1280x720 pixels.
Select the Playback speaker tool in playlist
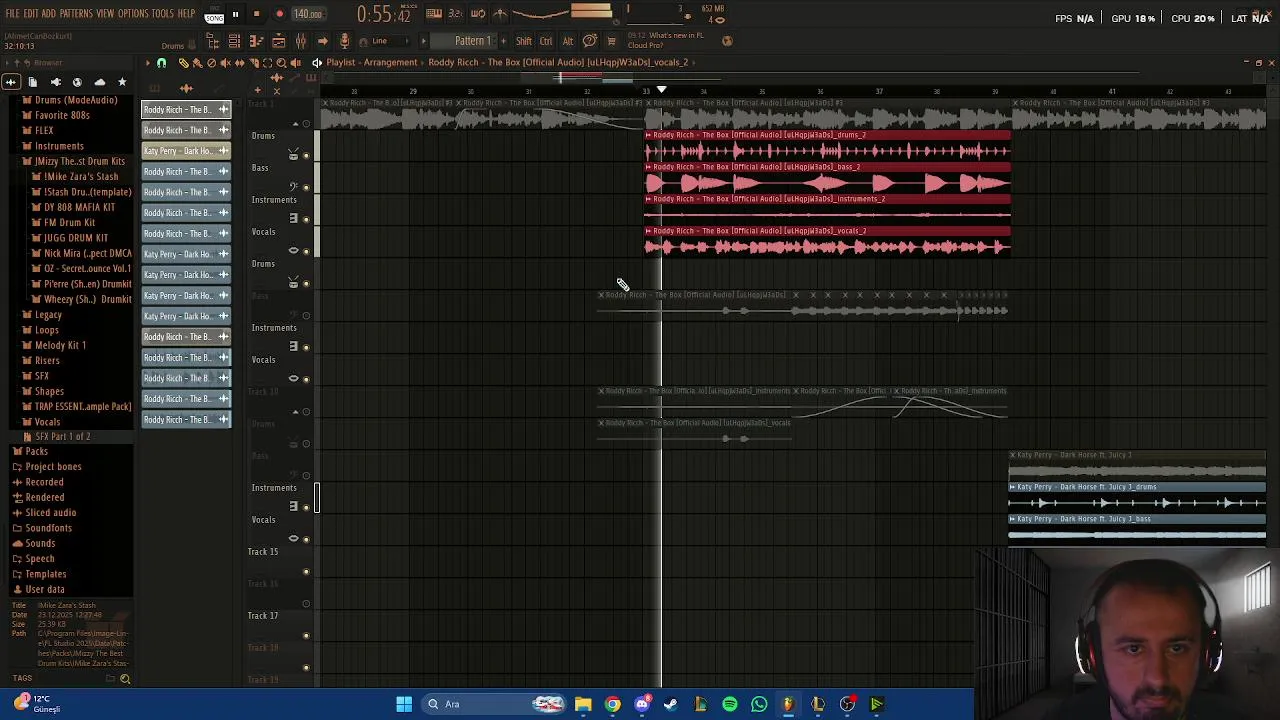[295, 63]
